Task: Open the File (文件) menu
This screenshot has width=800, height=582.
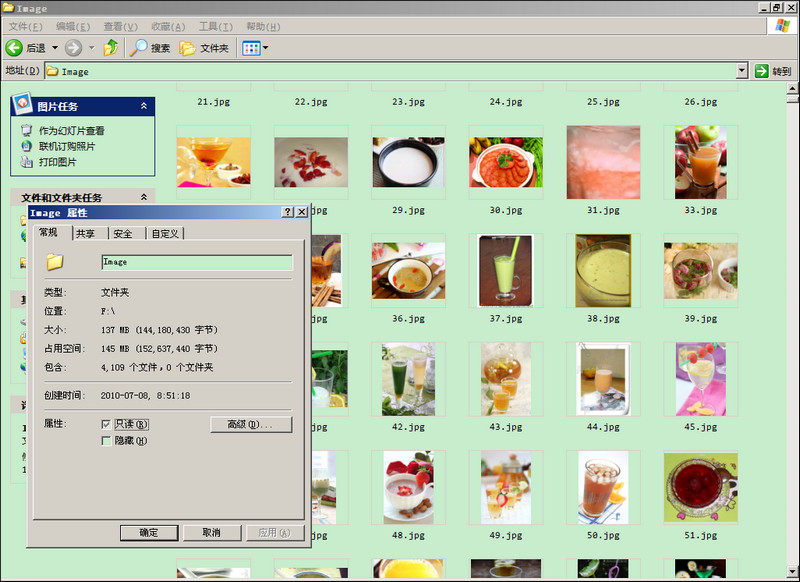Action: tap(26, 26)
